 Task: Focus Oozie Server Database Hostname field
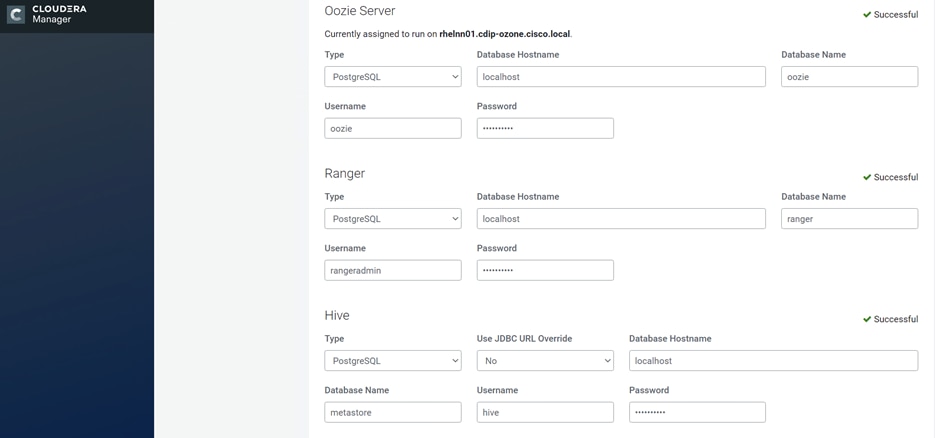(x=621, y=77)
